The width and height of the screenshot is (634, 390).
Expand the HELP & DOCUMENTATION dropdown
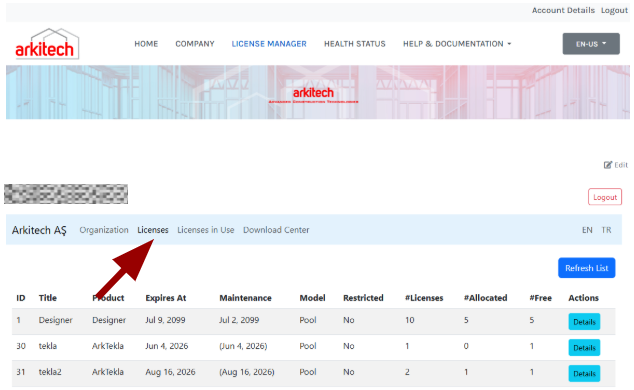pos(457,44)
